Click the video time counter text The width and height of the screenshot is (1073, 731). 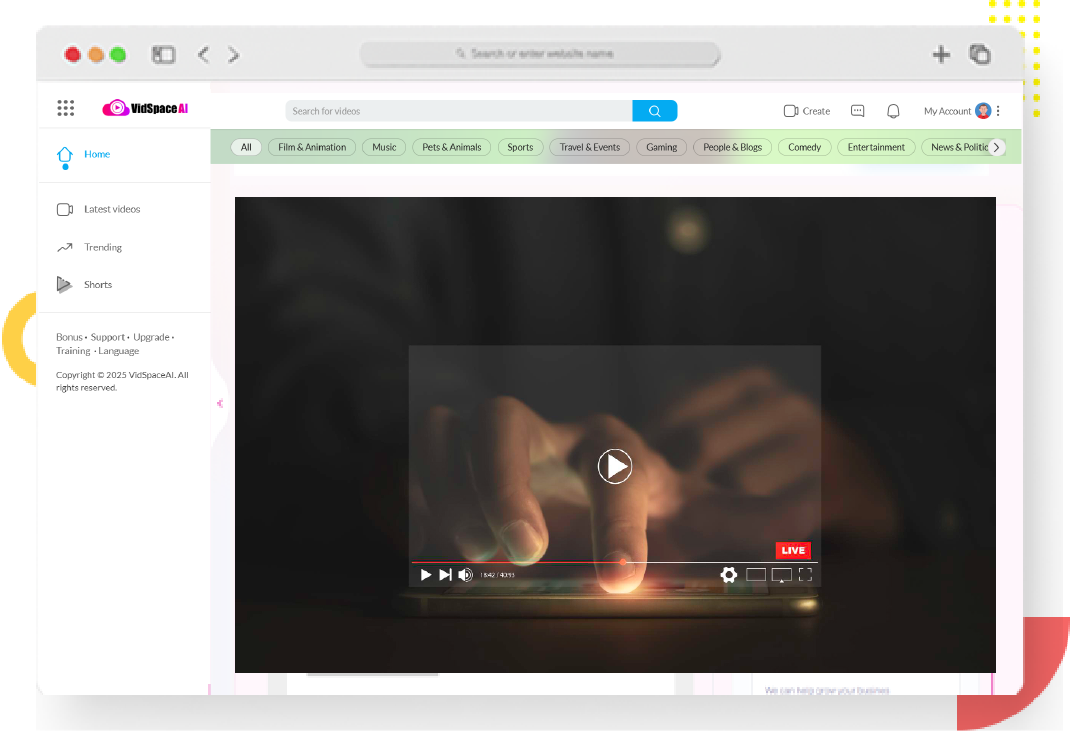point(497,575)
